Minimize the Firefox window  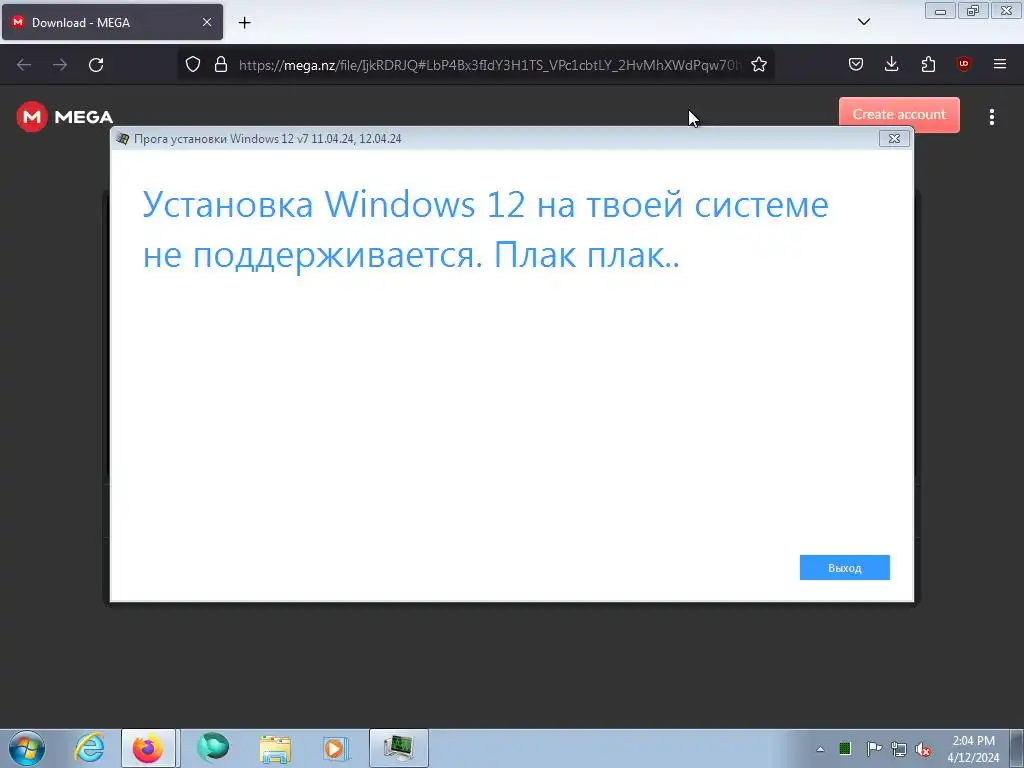pyautogui.click(x=940, y=11)
